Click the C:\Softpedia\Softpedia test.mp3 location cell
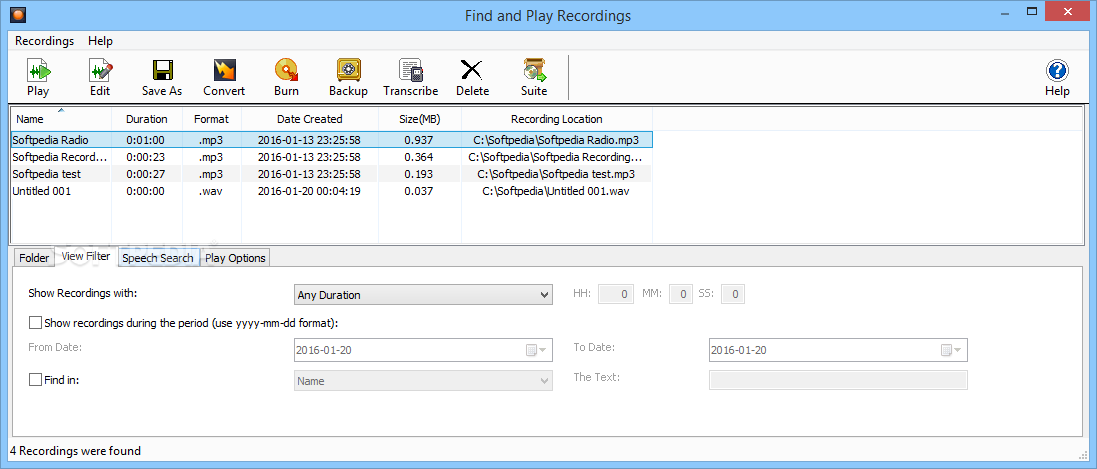This screenshot has height=469, width=1097. 556,174
